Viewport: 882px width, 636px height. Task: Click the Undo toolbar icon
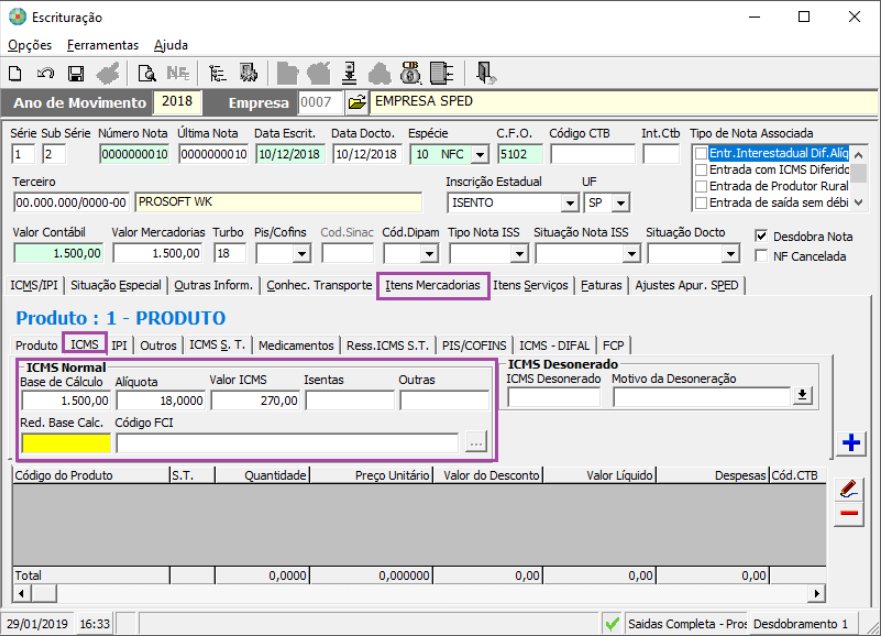click(44, 73)
